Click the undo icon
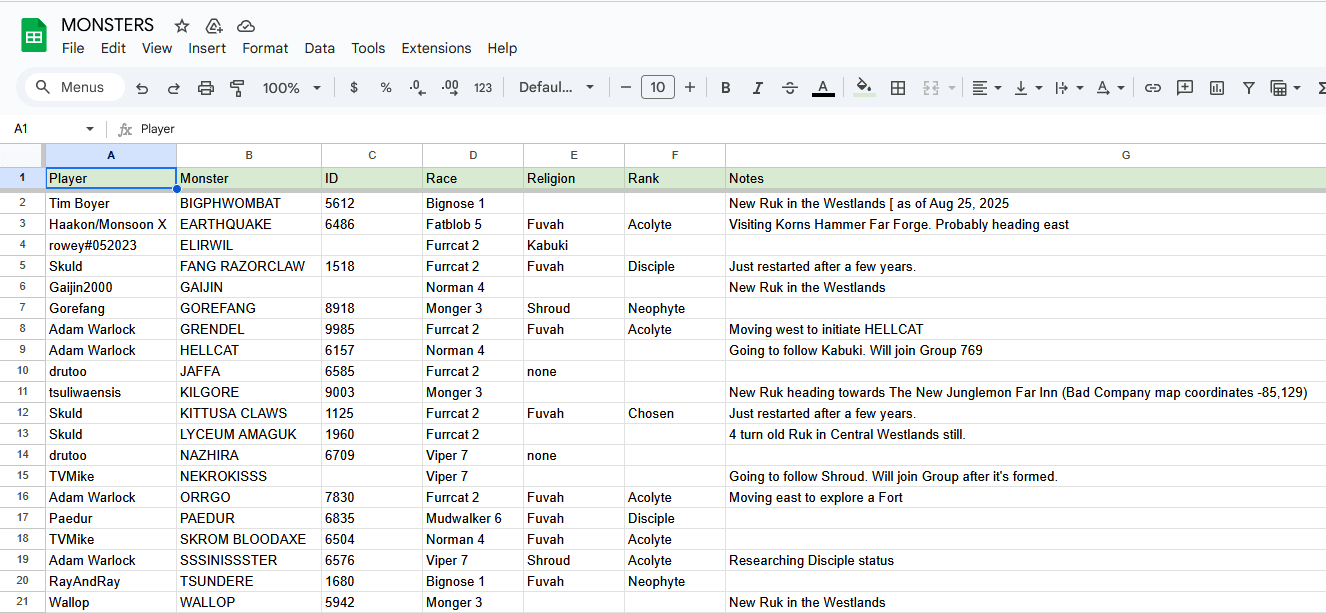 coord(142,88)
